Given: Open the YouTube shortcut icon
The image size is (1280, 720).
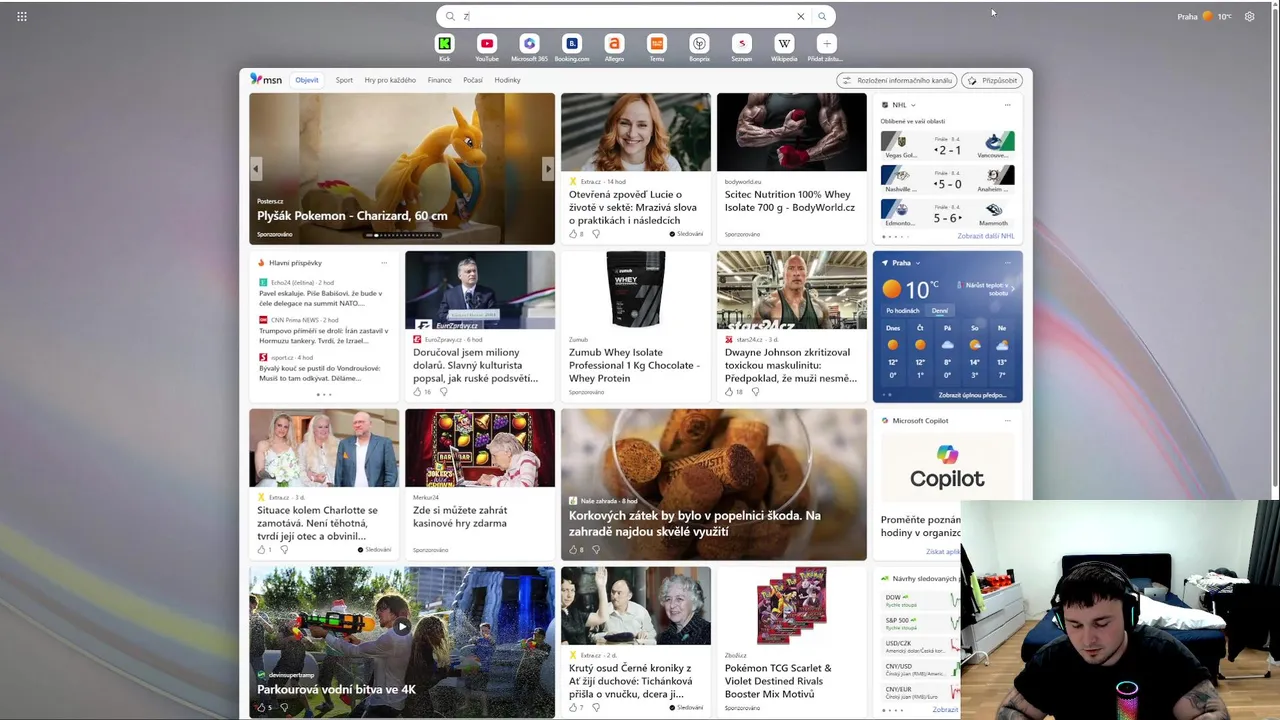Looking at the screenshot, I should (x=487, y=43).
